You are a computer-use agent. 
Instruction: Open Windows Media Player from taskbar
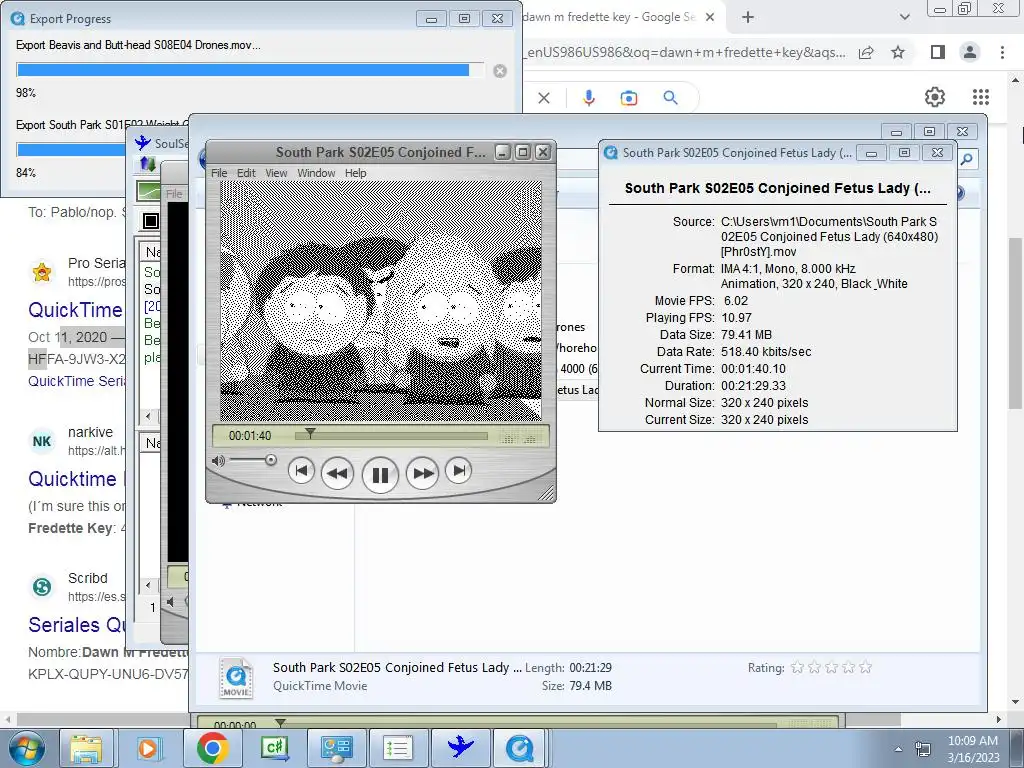[x=148, y=748]
